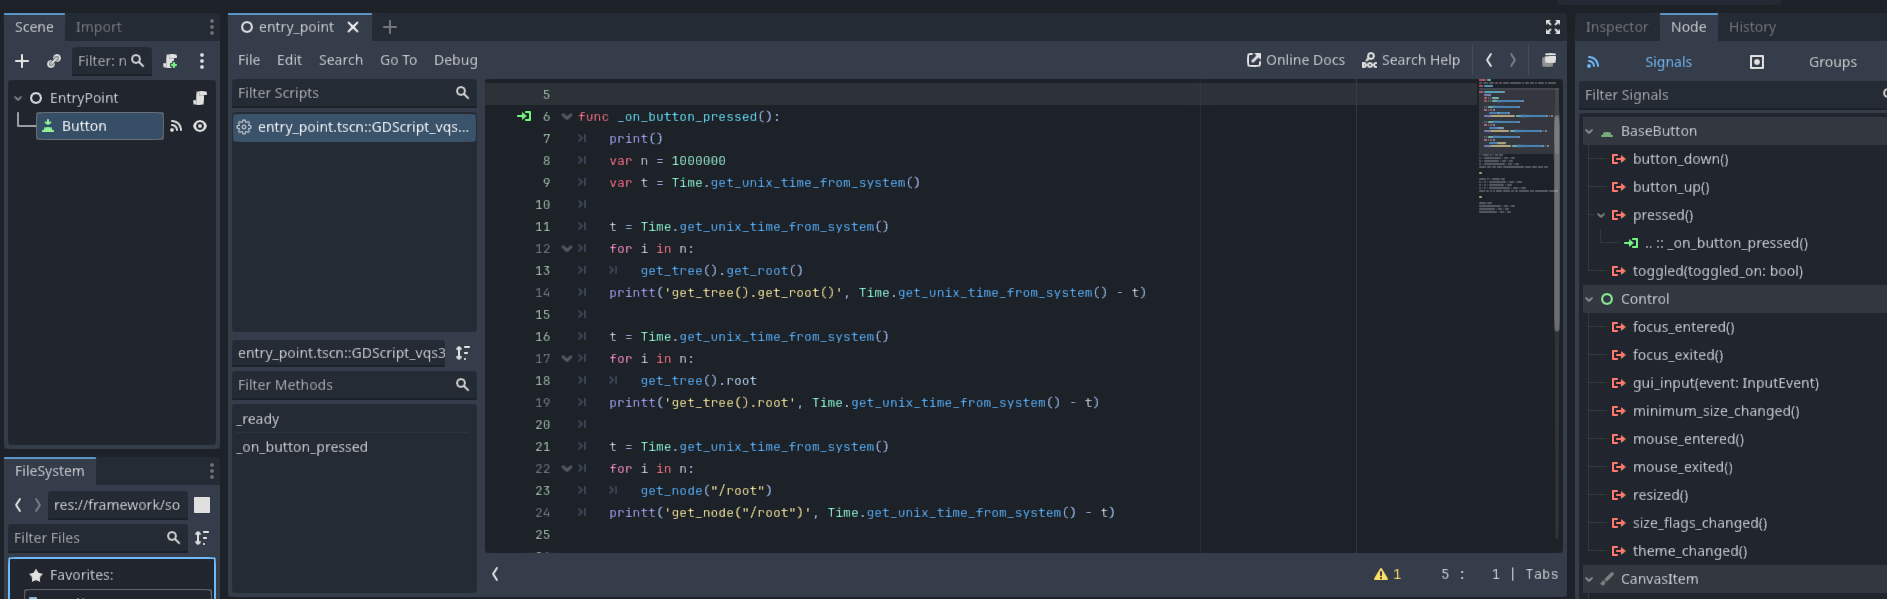Jump to the _ready method
Image resolution: width=1887 pixels, height=599 pixels.
[x=259, y=419]
